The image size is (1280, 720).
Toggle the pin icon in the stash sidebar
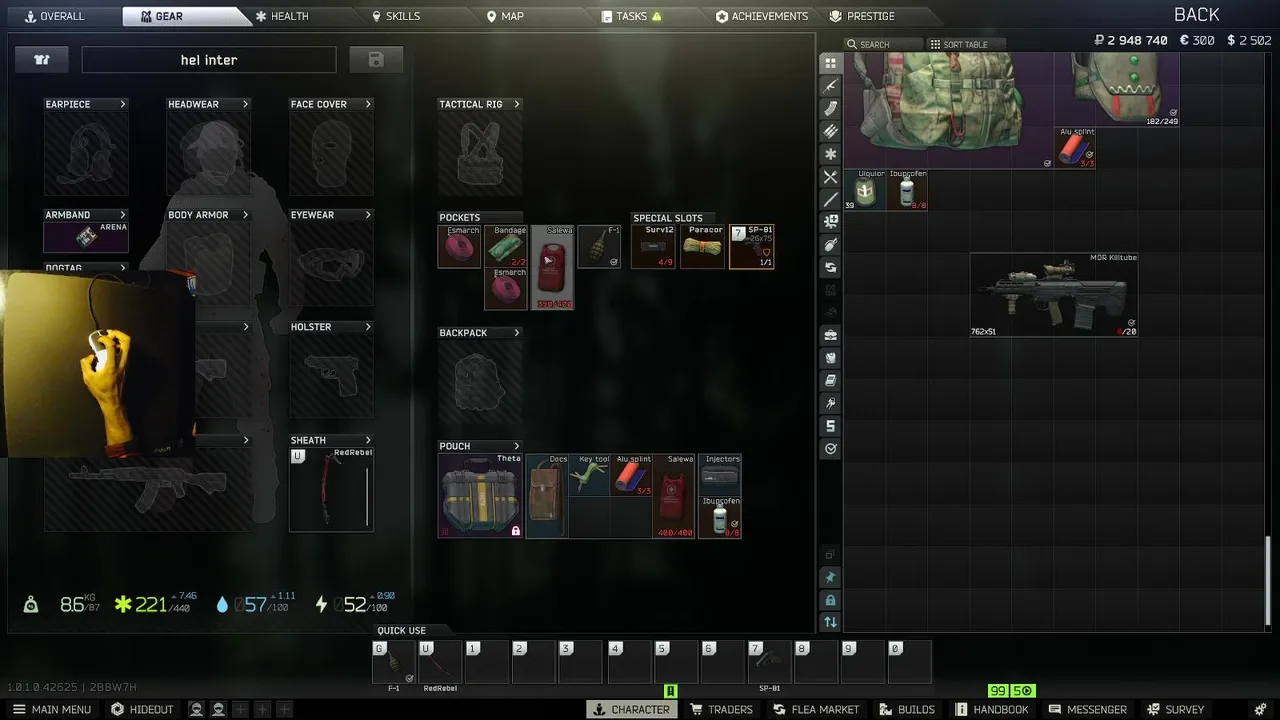(x=830, y=577)
